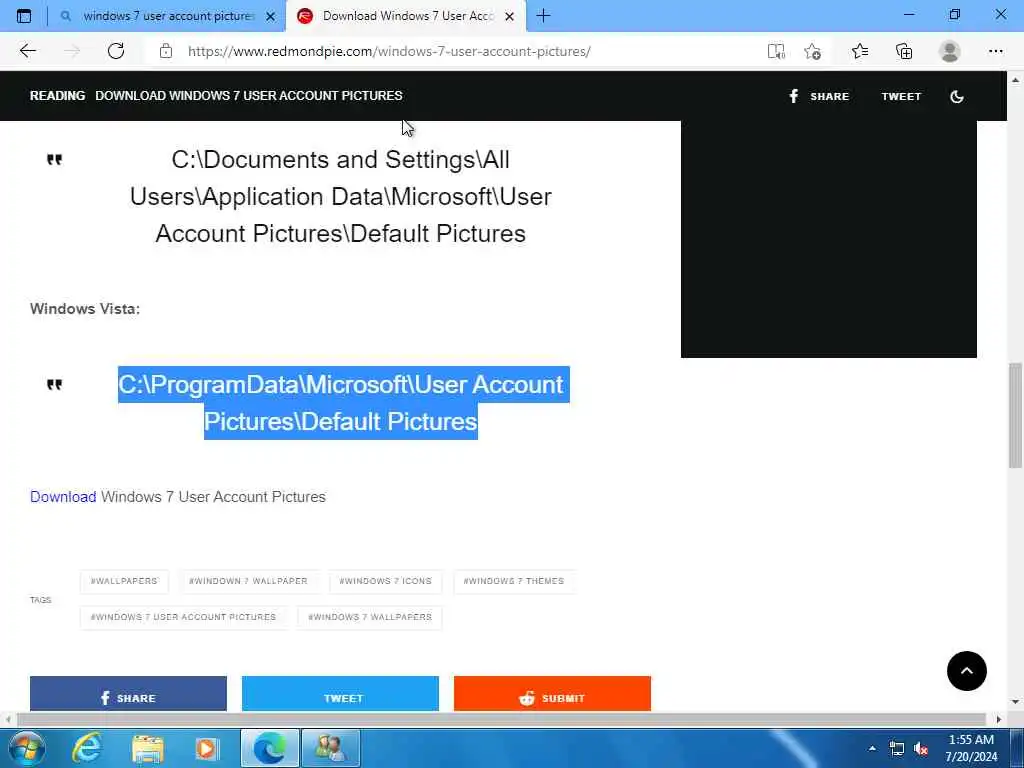Toggle dark mode moon icon
The image size is (1024, 768).
pos(957,97)
